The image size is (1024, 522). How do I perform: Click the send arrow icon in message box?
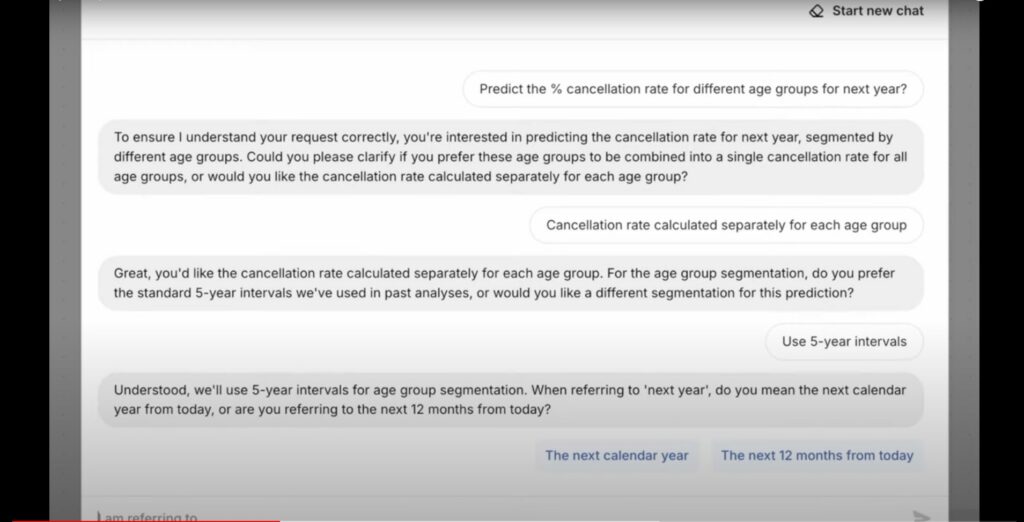(x=921, y=516)
